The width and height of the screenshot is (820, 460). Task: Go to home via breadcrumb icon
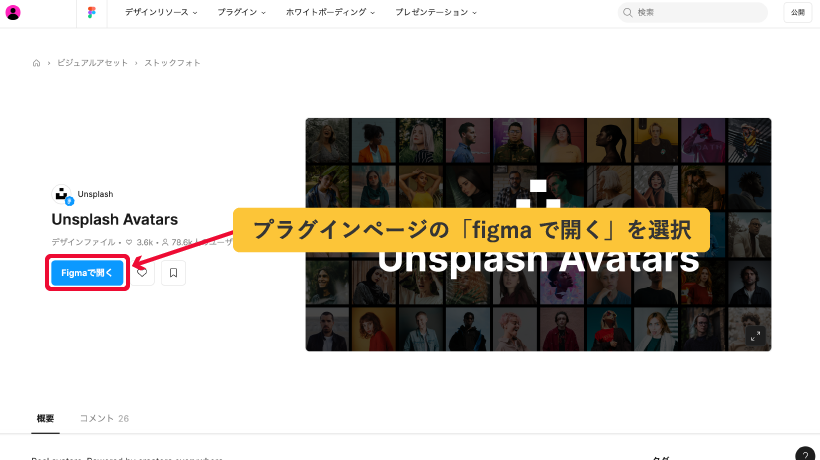pos(36,63)
